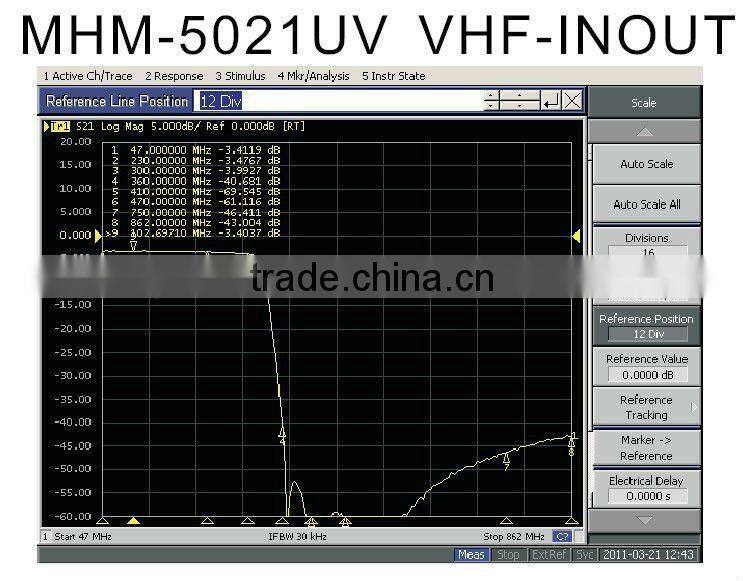This screenshot has height=581, width=743.
Task: Confirm entry with the Enter arrow icon
Action: (551, 101)
